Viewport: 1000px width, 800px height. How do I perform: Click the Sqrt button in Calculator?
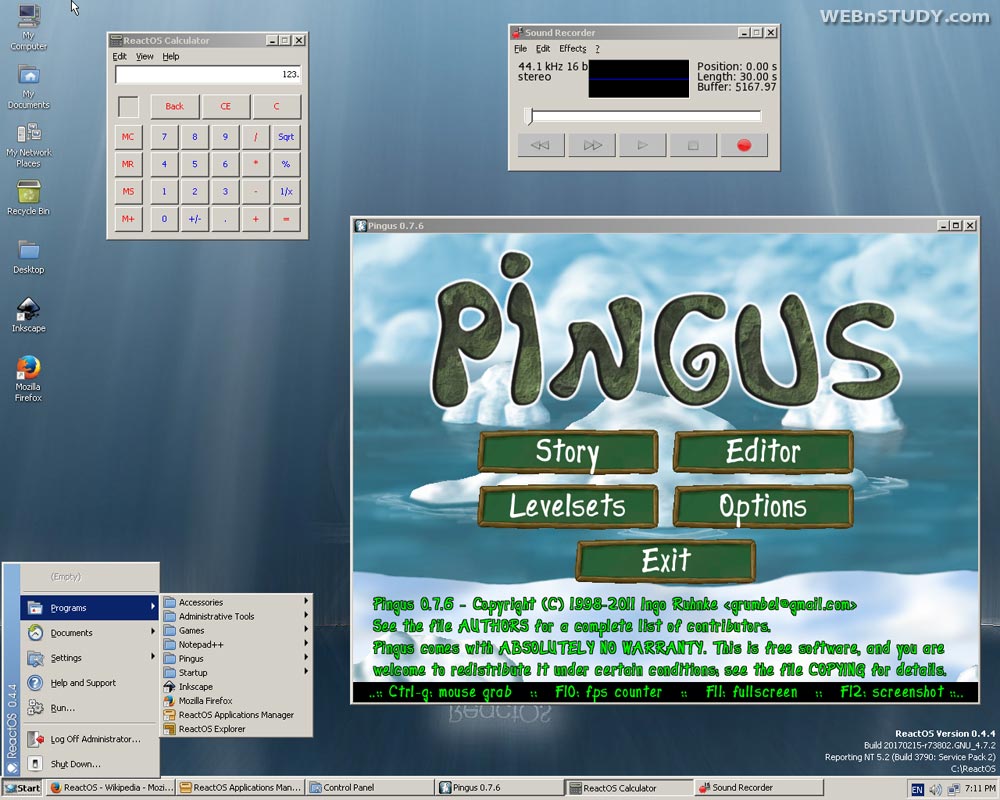point(286,137)
